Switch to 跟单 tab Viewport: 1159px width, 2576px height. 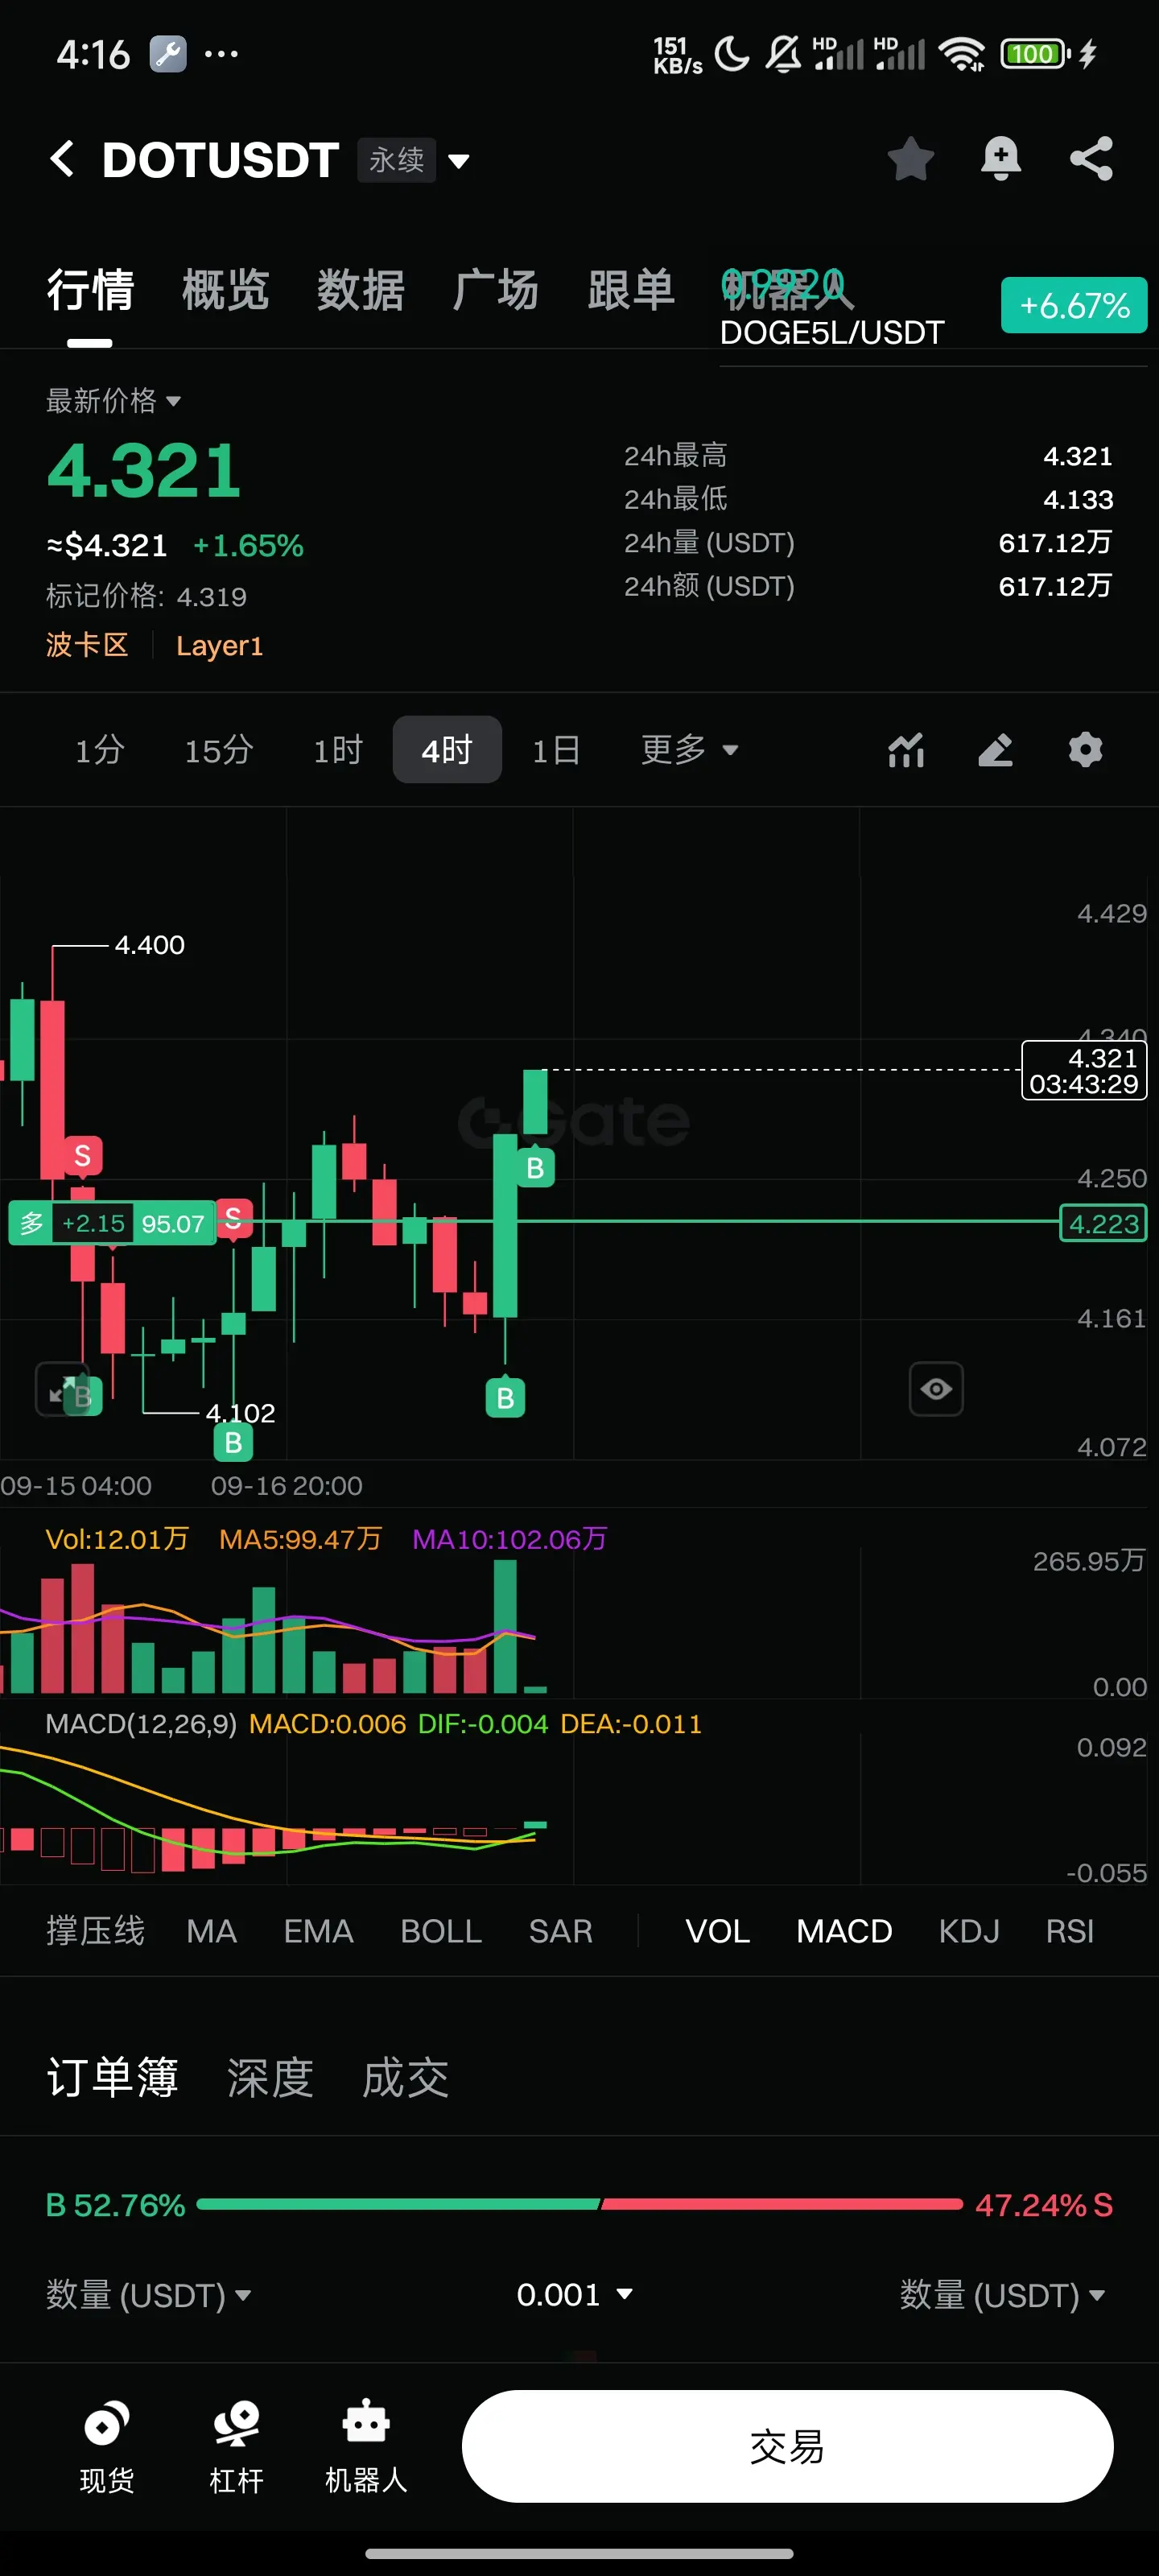(x=631, y=291)
